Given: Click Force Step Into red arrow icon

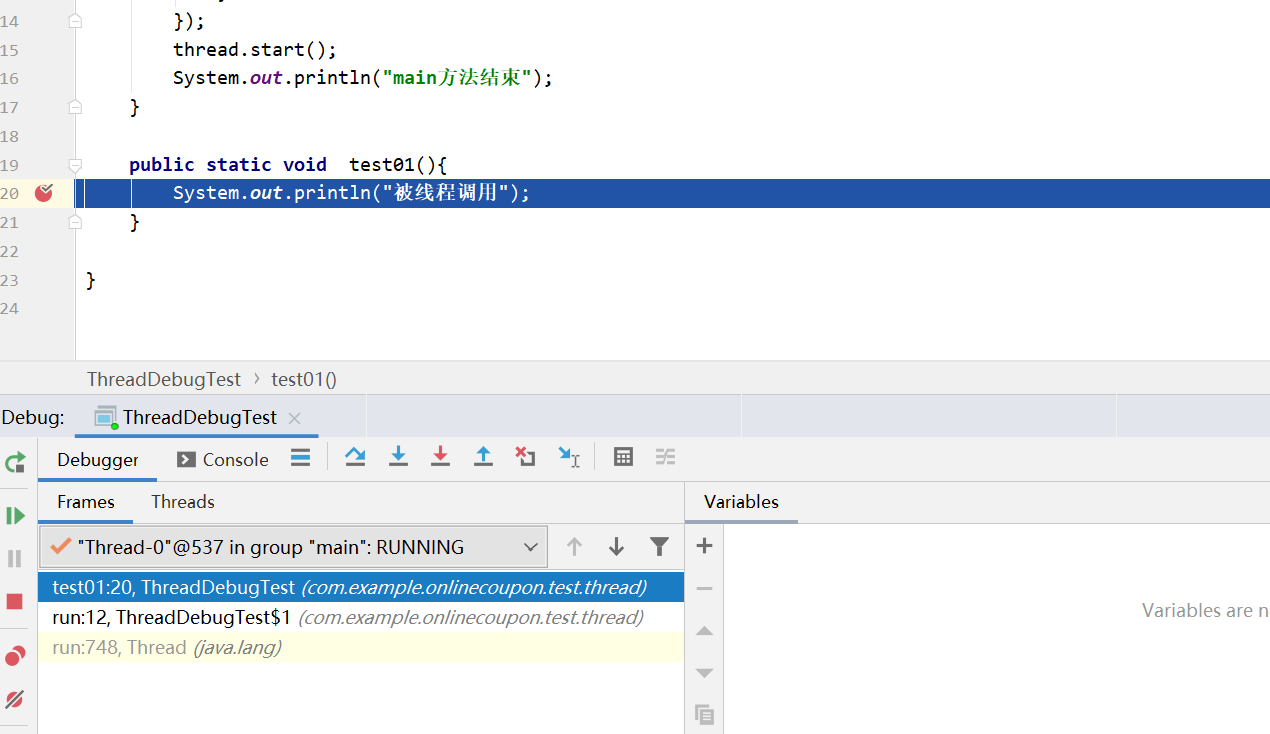Looking at the screenshot, I should tap(440, 457).
